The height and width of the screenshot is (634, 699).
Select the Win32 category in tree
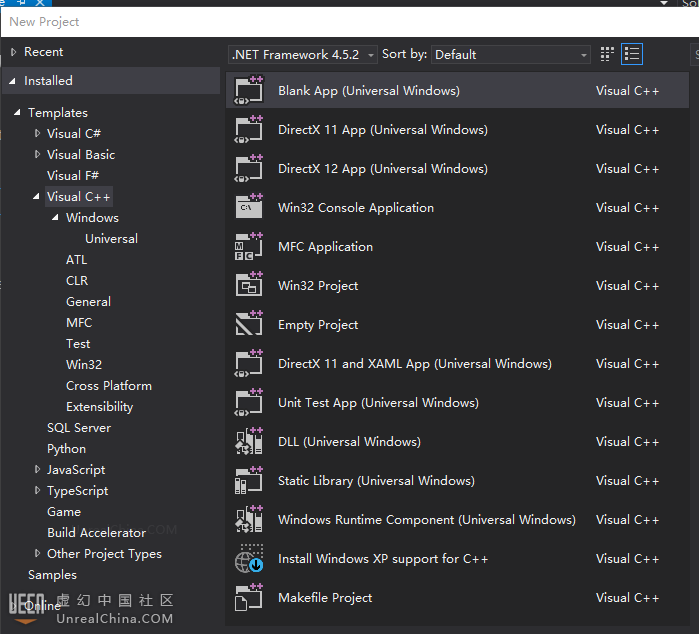point(84,365)
